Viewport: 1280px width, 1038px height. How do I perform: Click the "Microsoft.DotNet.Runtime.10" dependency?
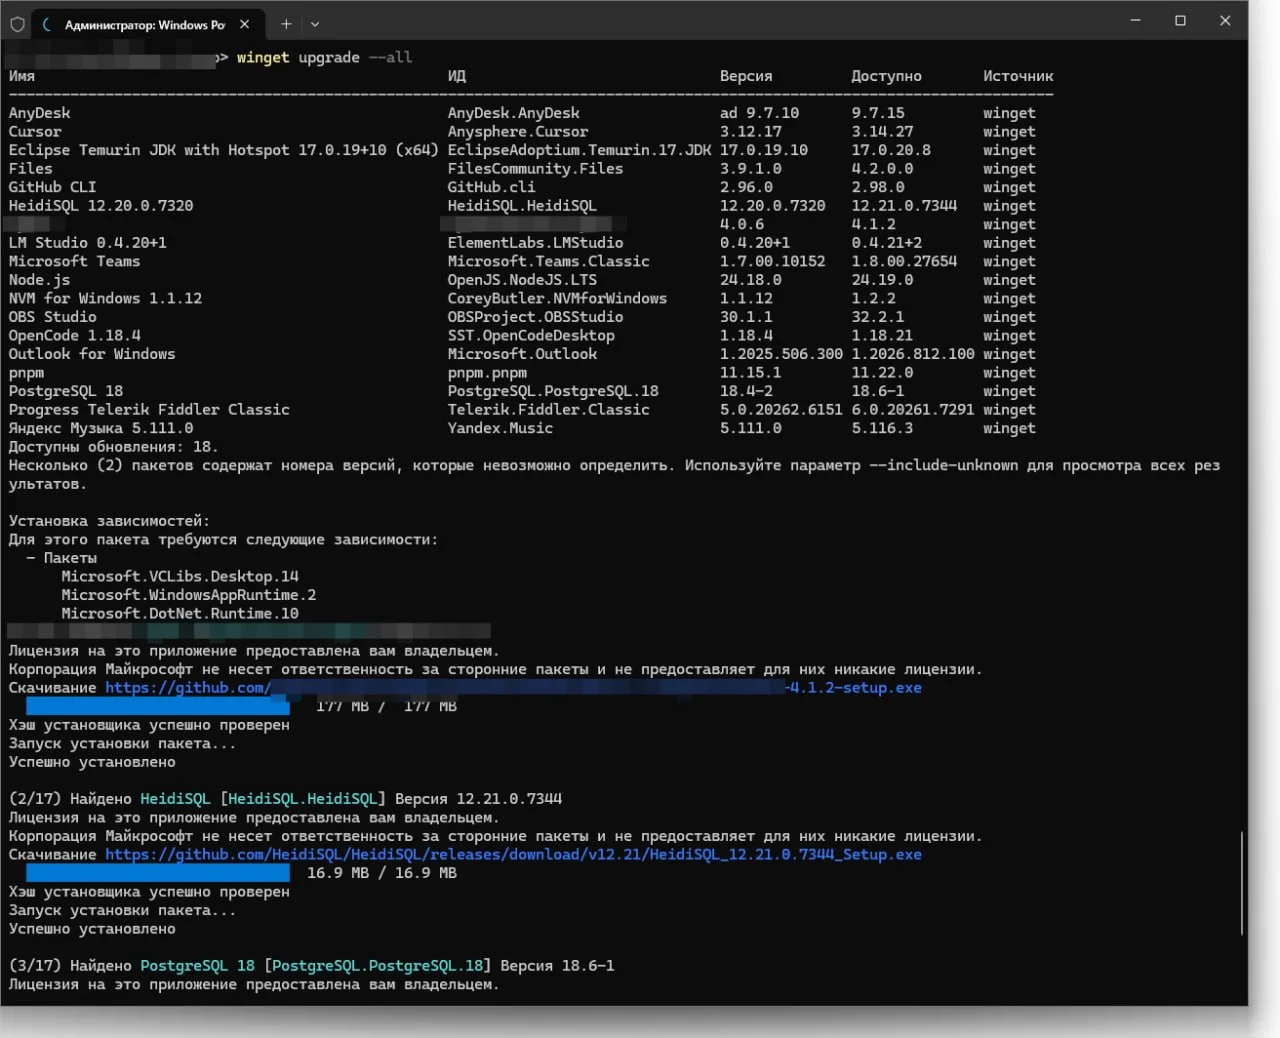[180, 613]
